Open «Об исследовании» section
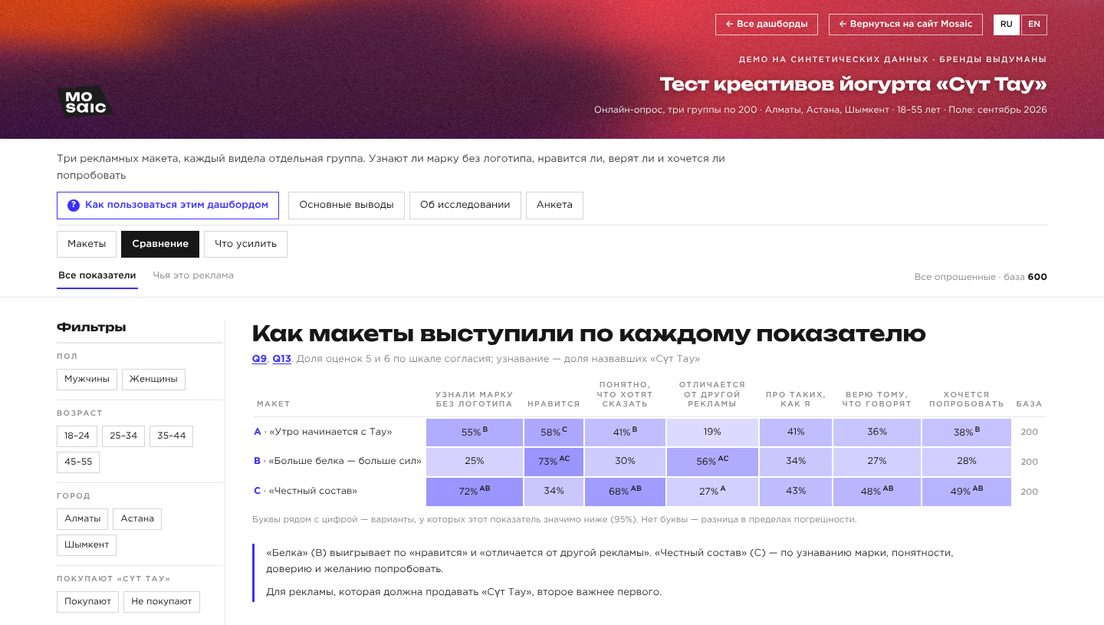 [x=465, y=205]
